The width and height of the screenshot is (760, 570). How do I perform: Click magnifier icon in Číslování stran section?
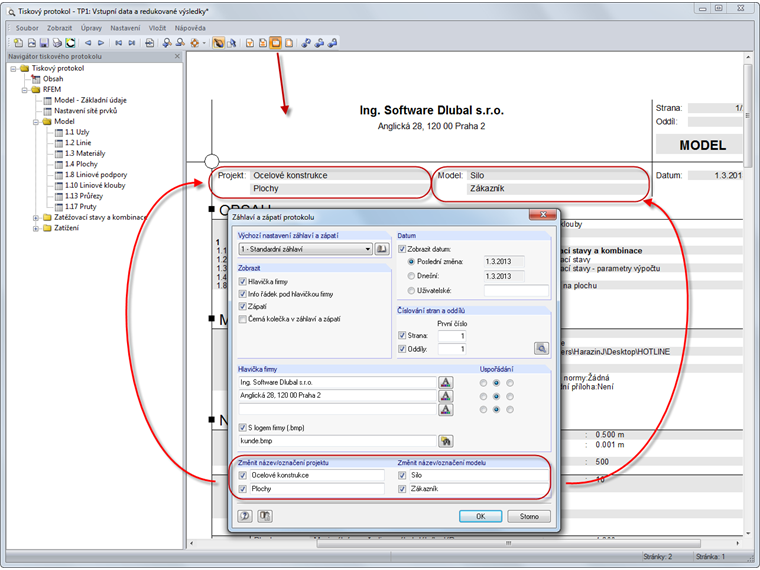pos(541,348)
